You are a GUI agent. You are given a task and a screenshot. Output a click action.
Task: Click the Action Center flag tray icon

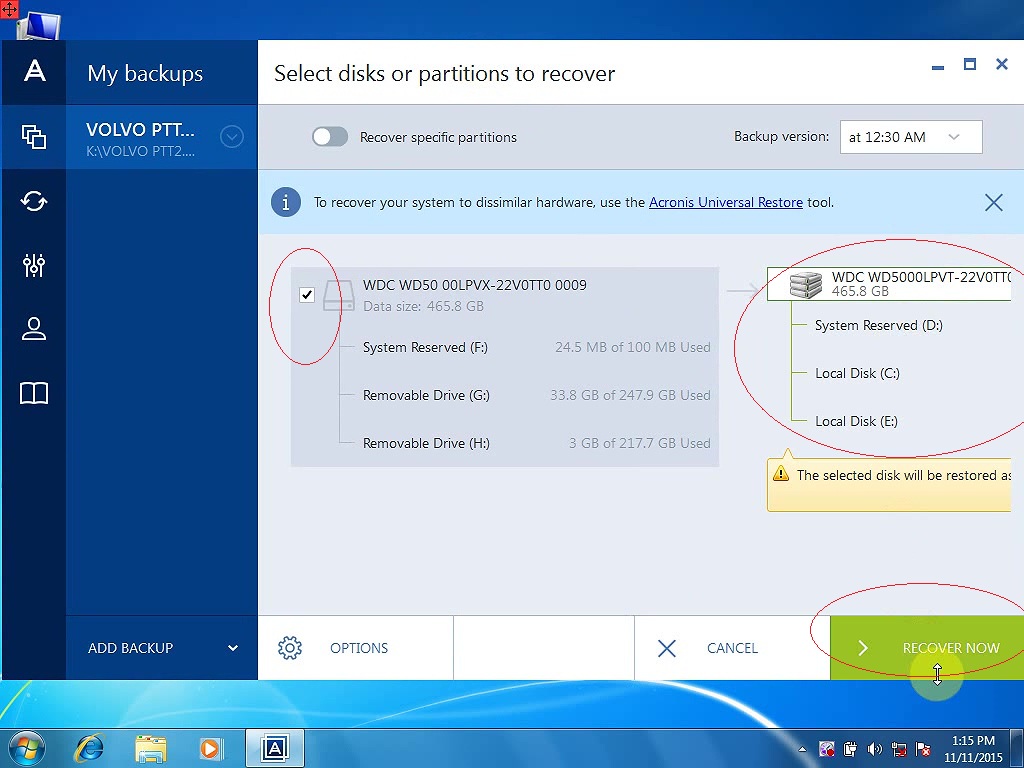923,749
